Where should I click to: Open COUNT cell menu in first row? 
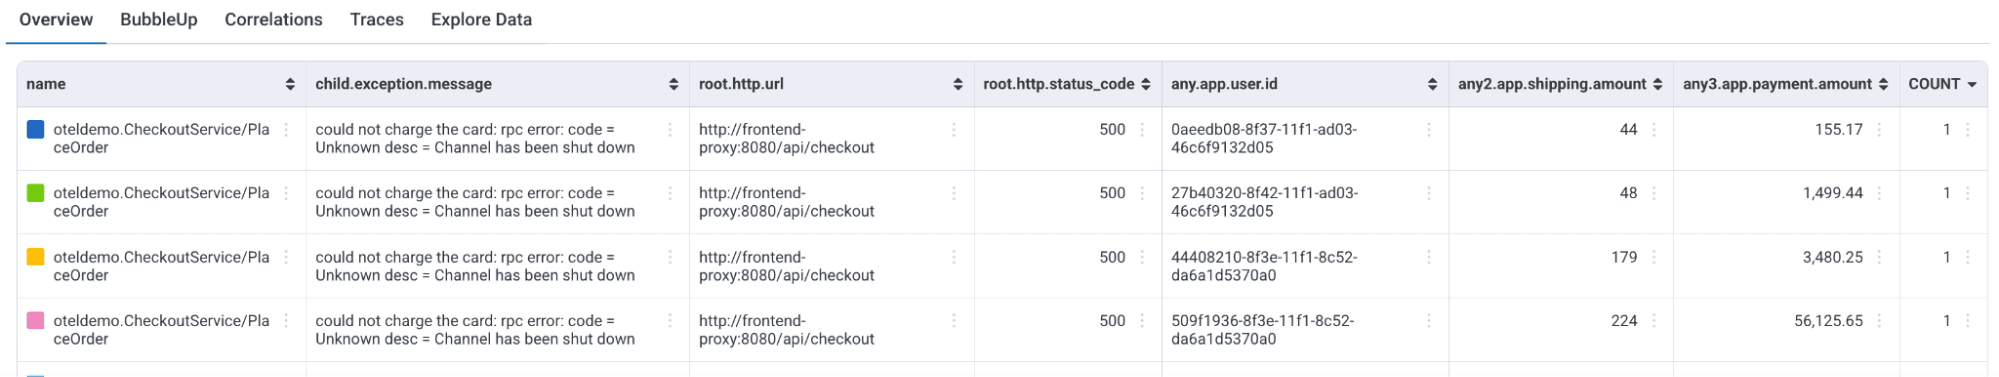pyautogui.click(x=1968, y=130)
